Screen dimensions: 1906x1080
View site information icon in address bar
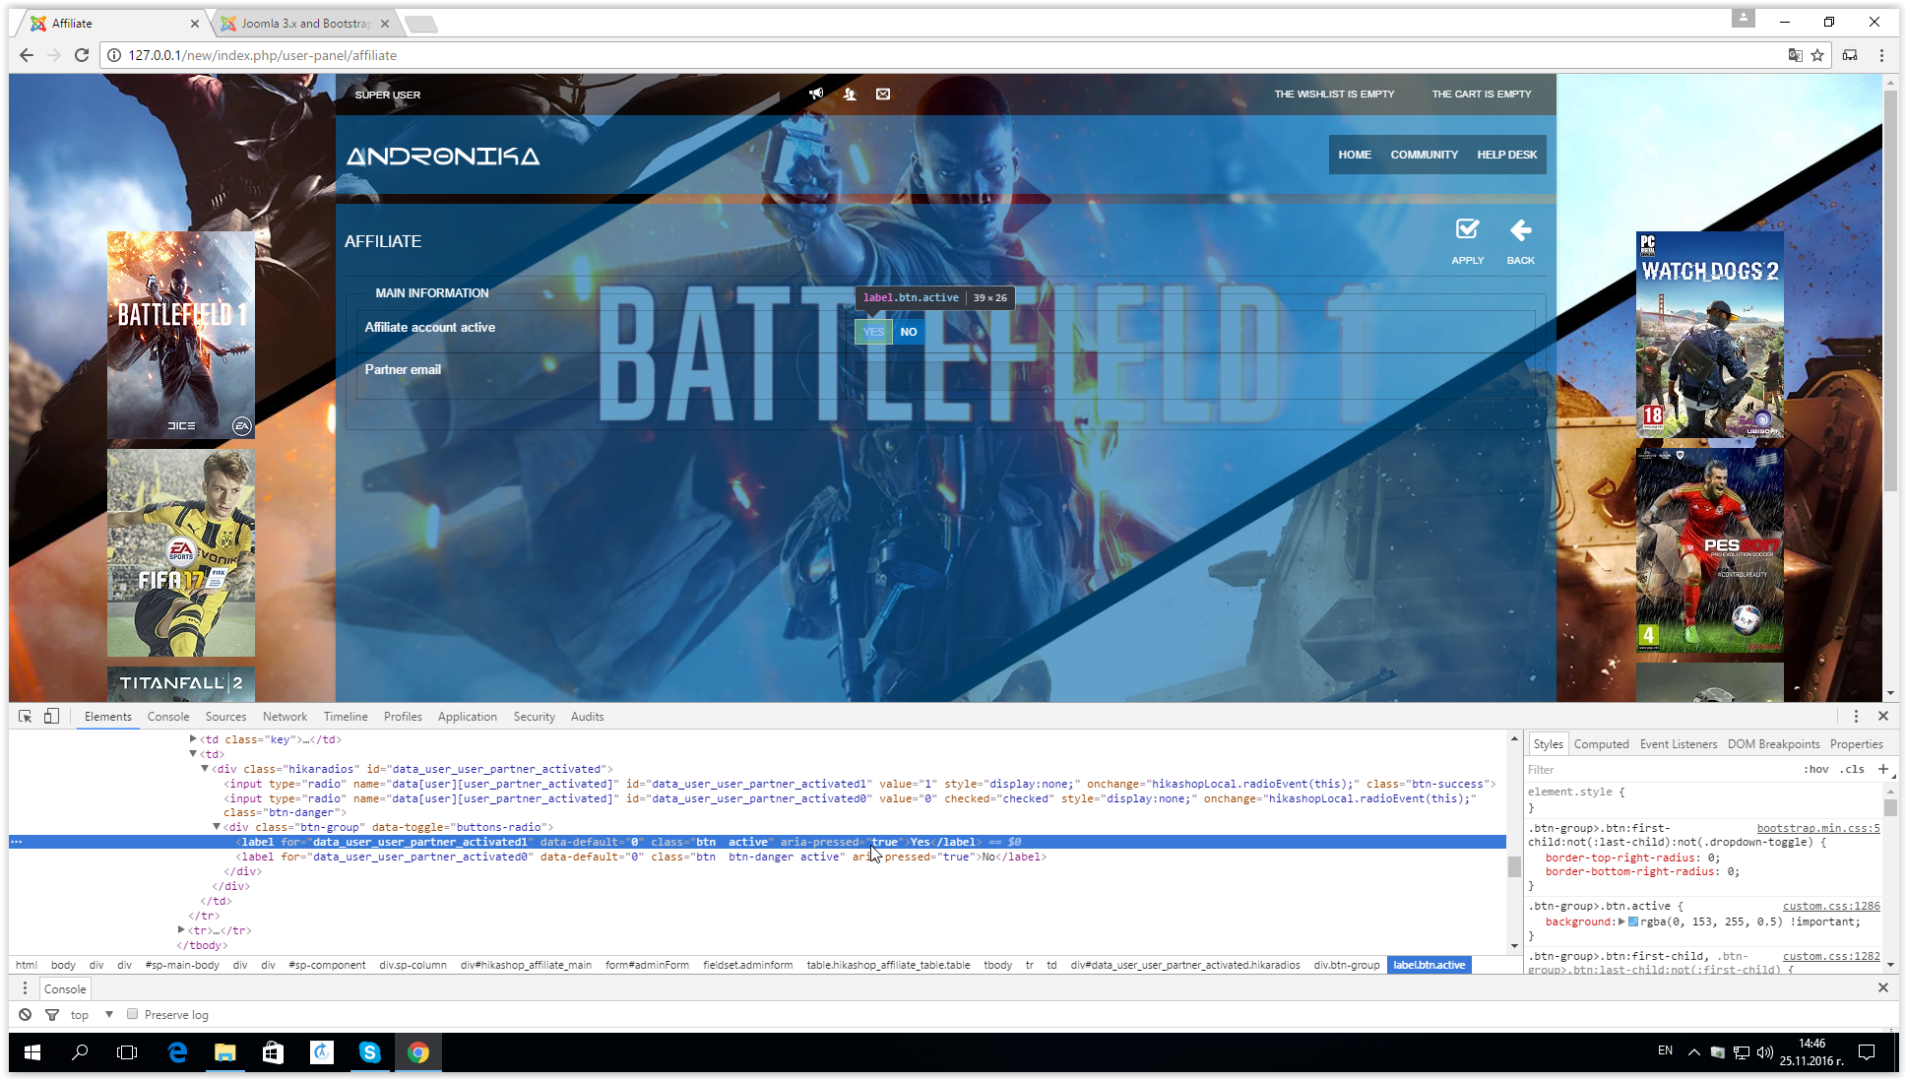114,55
